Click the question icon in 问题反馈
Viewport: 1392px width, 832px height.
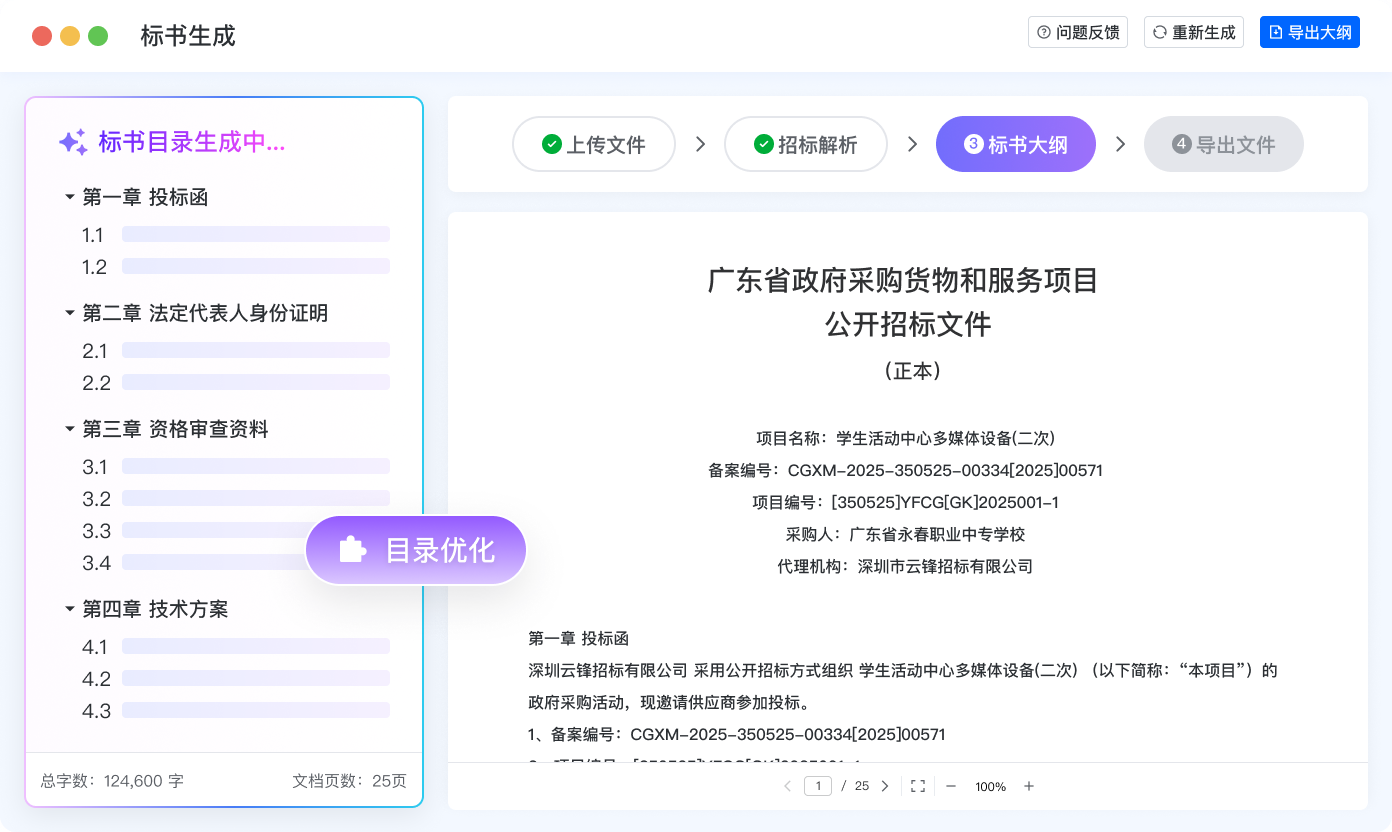coord(1044,32)
